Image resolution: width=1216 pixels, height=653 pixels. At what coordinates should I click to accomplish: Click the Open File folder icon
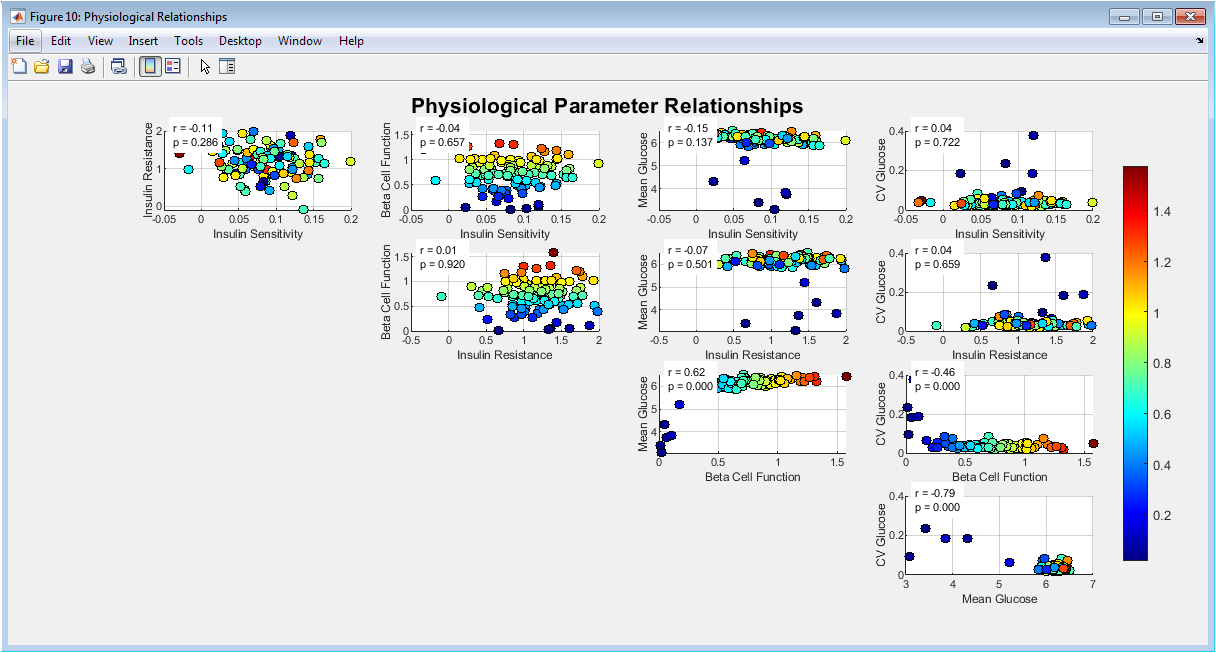[x=42, y=67]
